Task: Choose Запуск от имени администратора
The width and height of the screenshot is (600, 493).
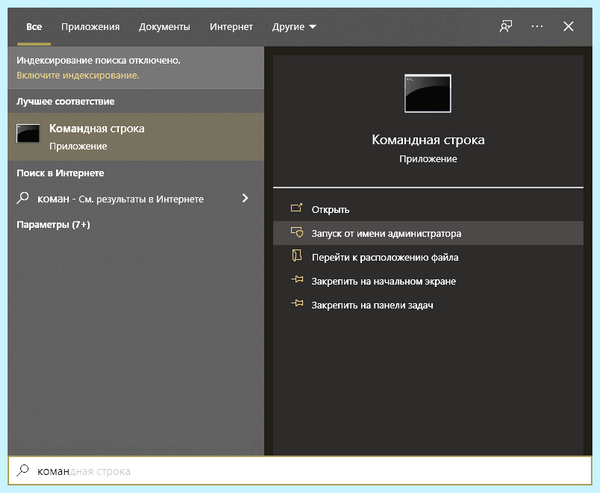Action: [428, 233]
